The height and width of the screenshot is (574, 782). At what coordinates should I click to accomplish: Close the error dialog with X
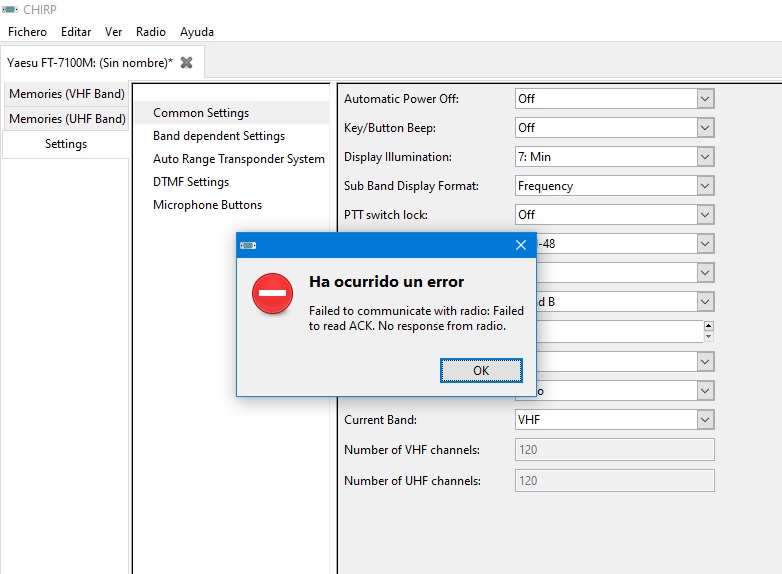pos(521,245)
